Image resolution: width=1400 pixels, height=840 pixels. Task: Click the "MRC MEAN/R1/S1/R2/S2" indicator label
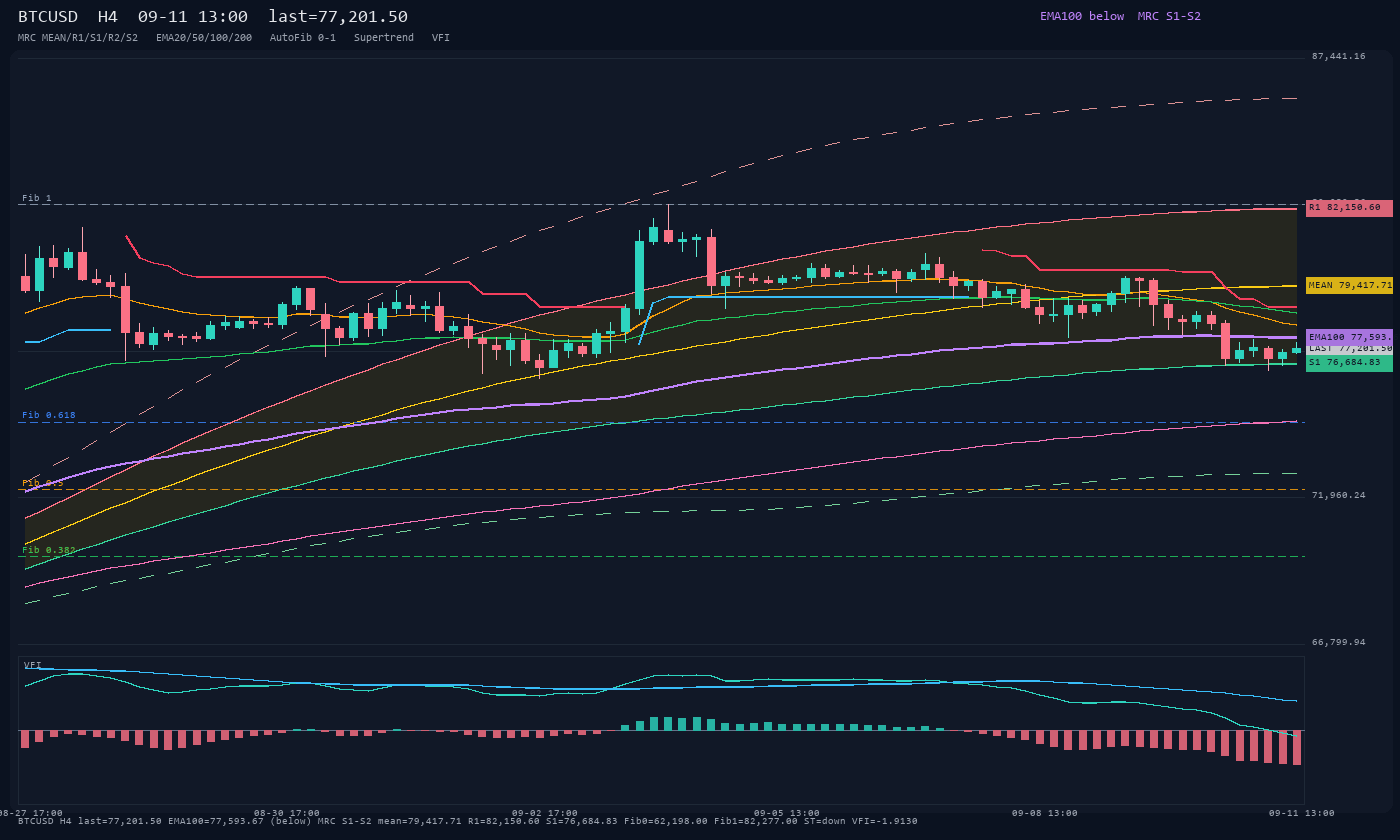pos(78,38)
